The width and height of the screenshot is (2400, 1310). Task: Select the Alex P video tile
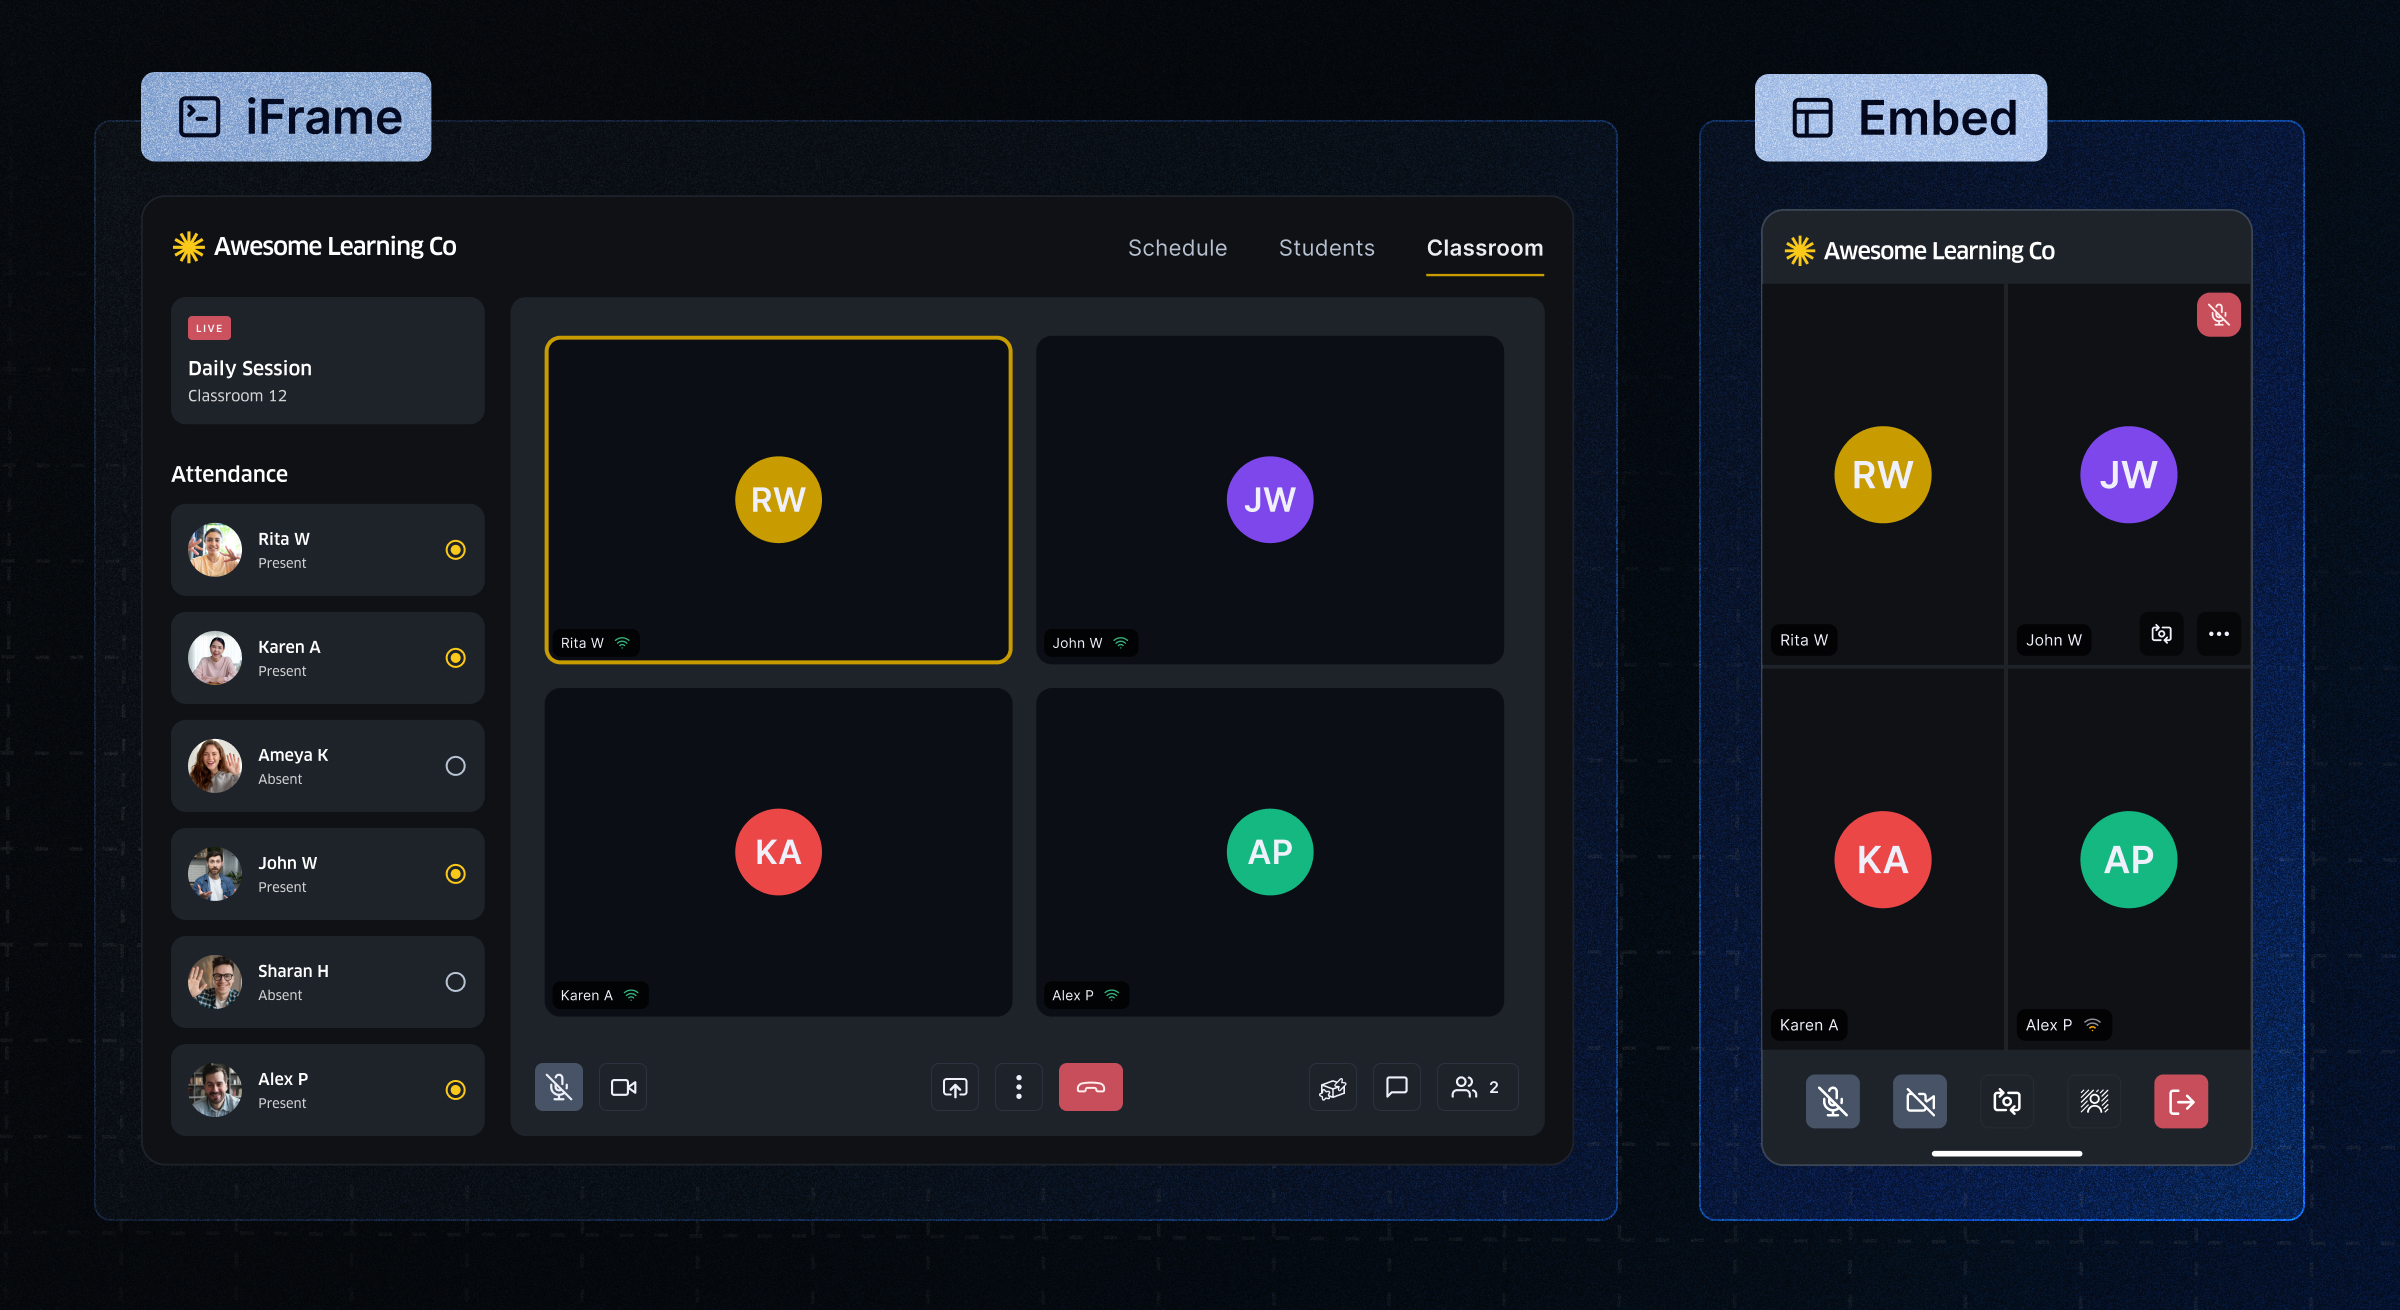click(1270, 852)
